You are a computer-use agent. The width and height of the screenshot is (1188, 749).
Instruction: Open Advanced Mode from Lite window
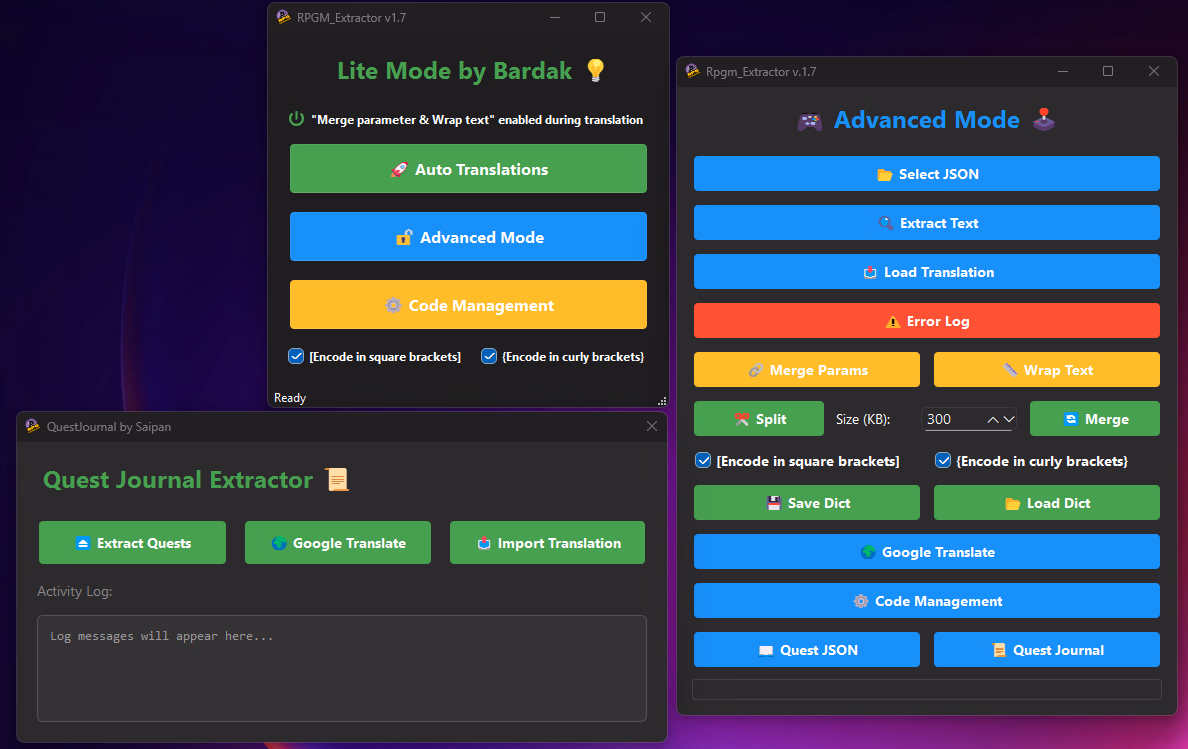coord(468,237)
